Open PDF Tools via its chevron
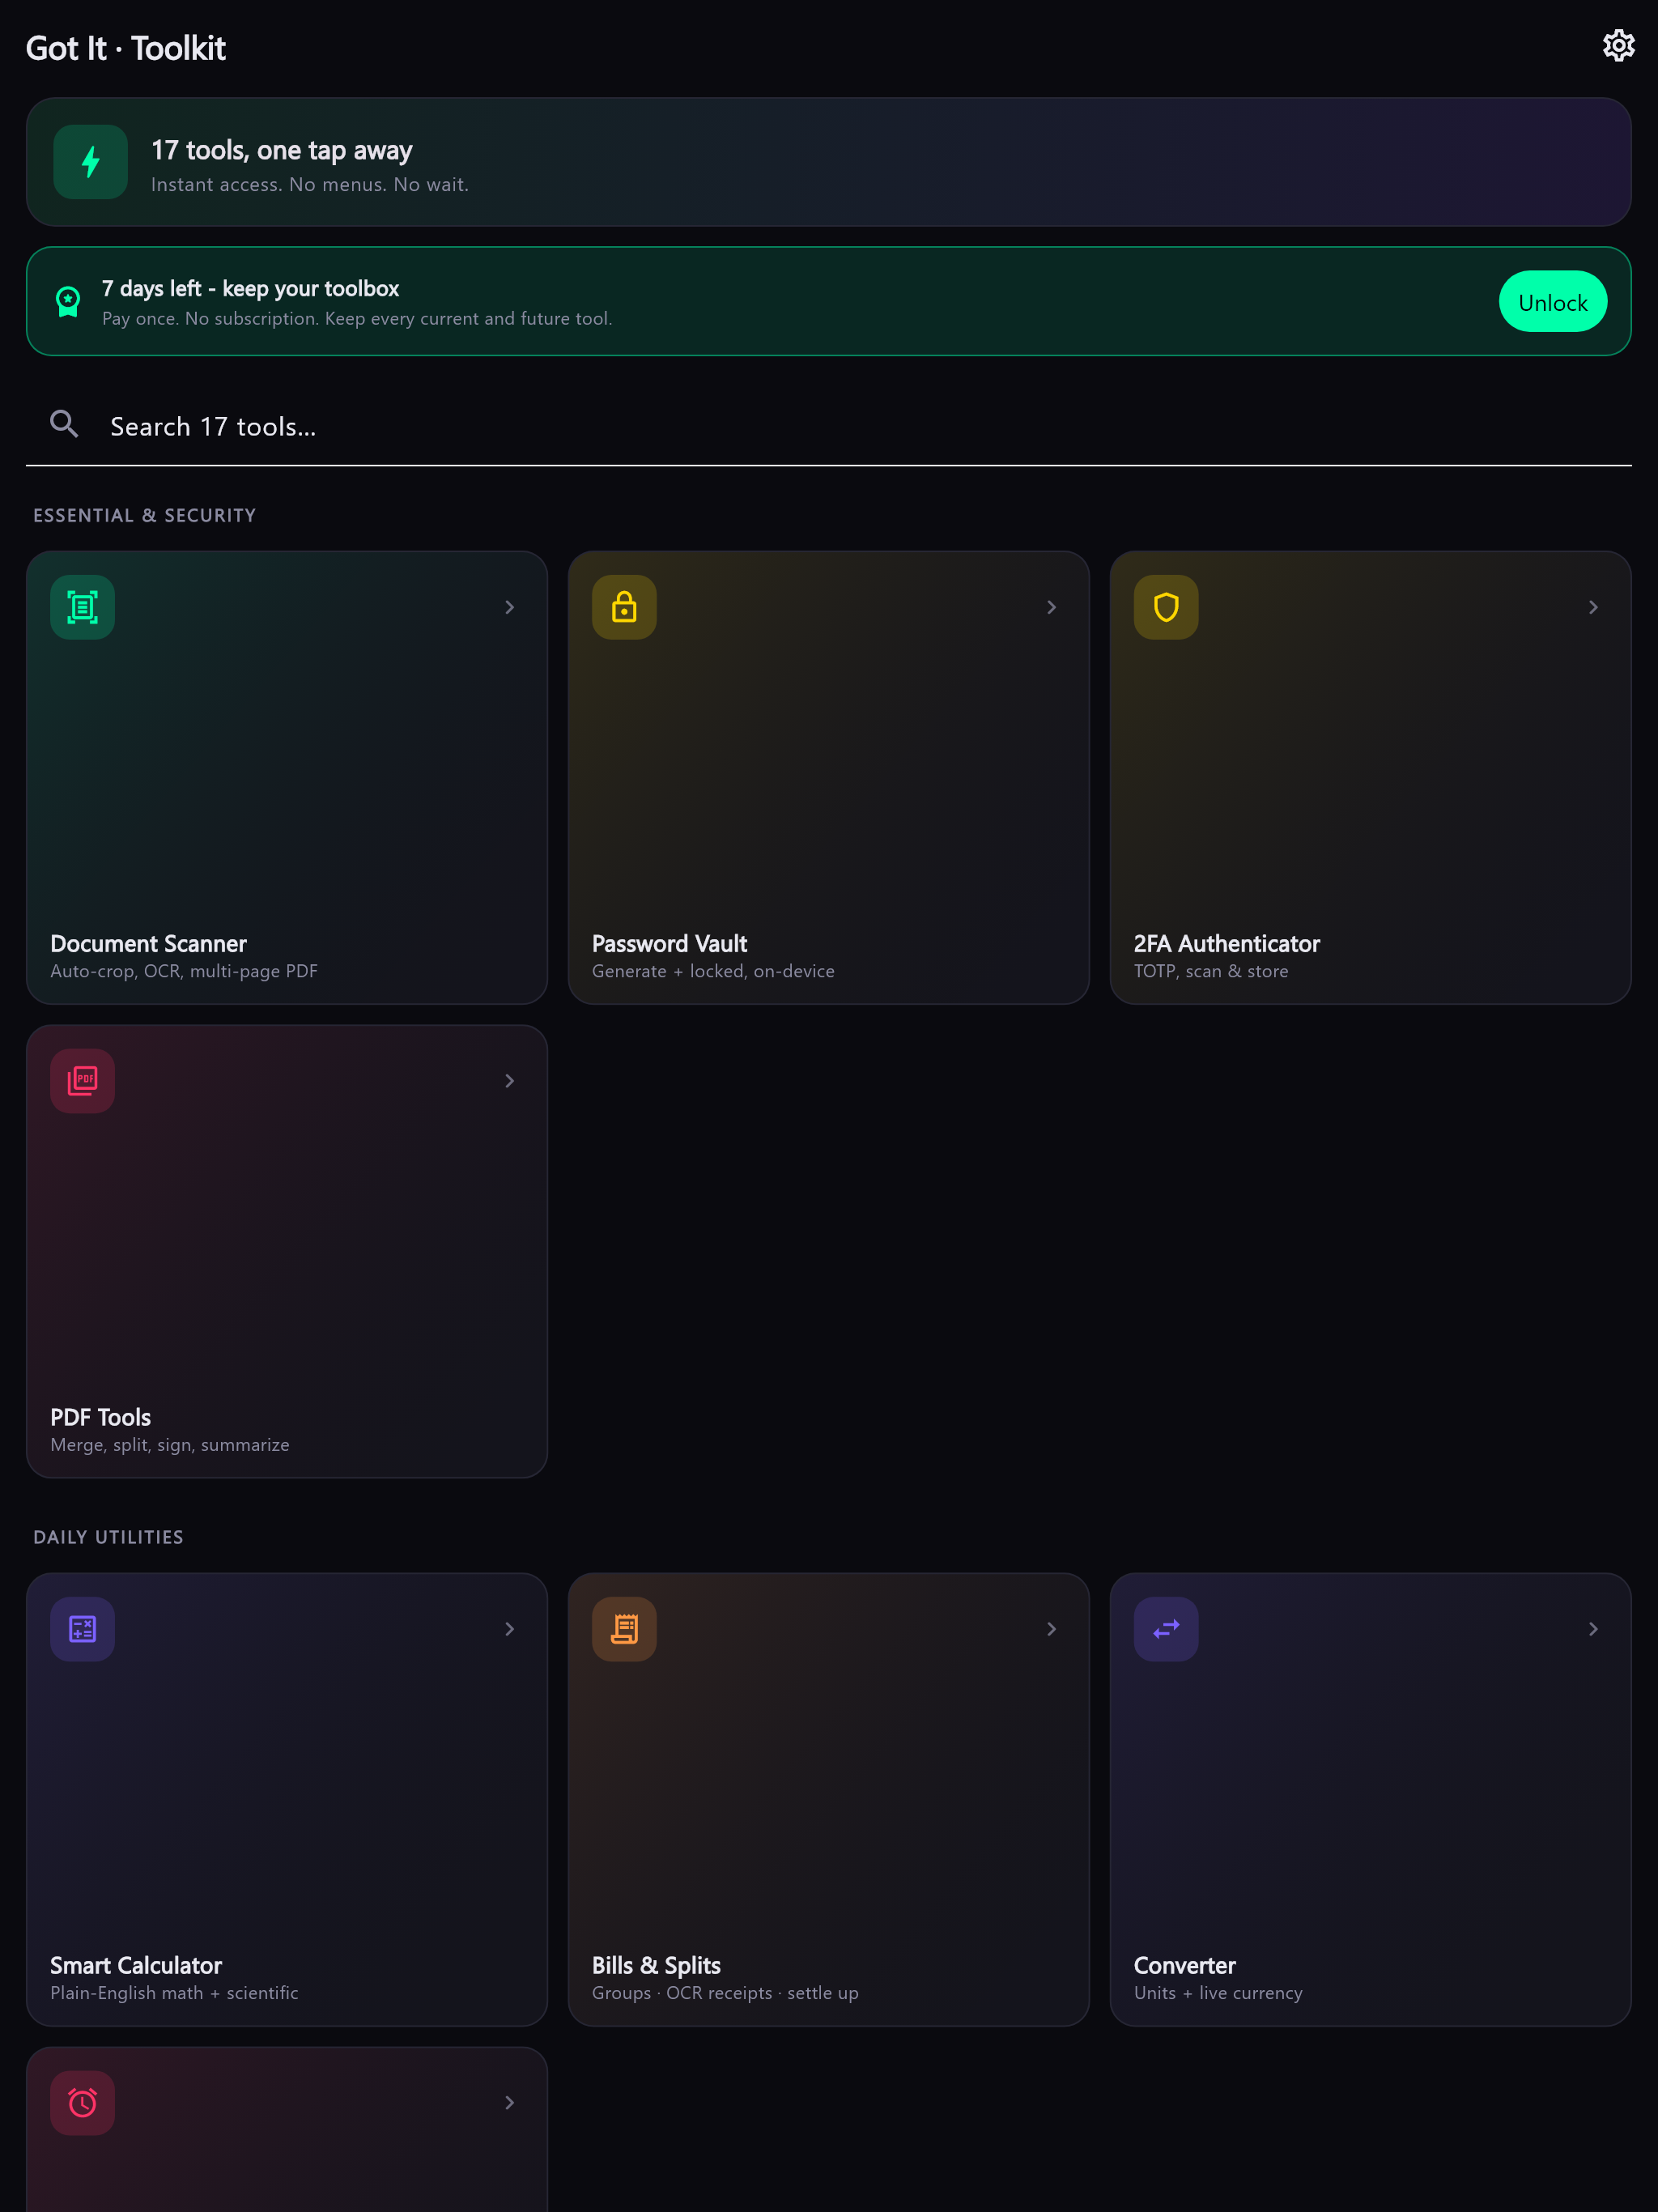The height and width of the screenshot is (2212, 1658). 509,1081
